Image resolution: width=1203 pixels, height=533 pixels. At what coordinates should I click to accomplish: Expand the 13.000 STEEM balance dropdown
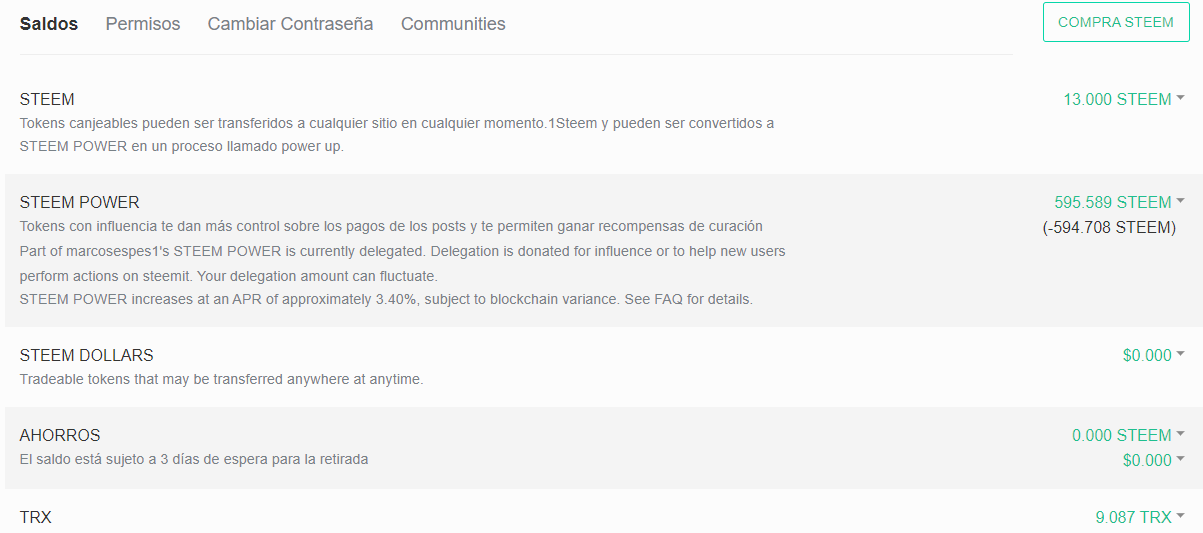click(x=1124, y=99)
